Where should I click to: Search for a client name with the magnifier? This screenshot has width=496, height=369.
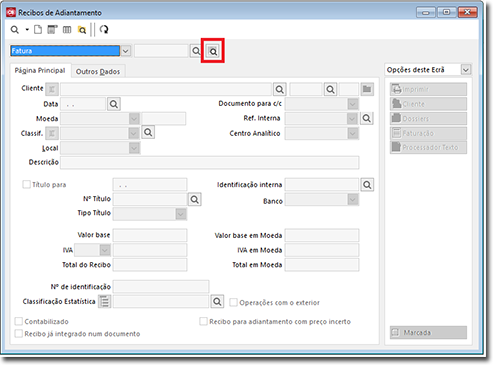coord(280,89)
